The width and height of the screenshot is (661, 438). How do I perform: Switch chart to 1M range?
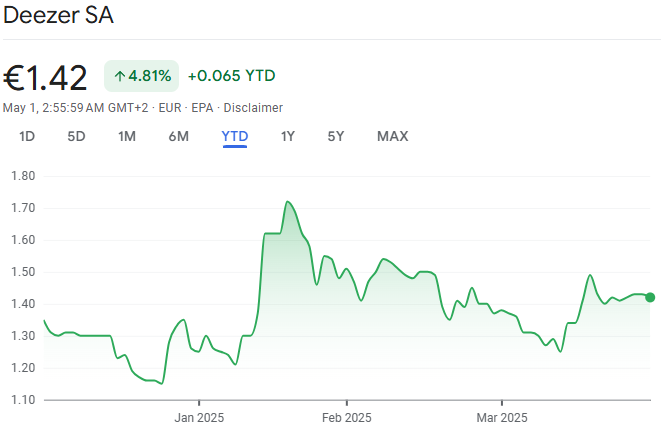coord(127,137)
